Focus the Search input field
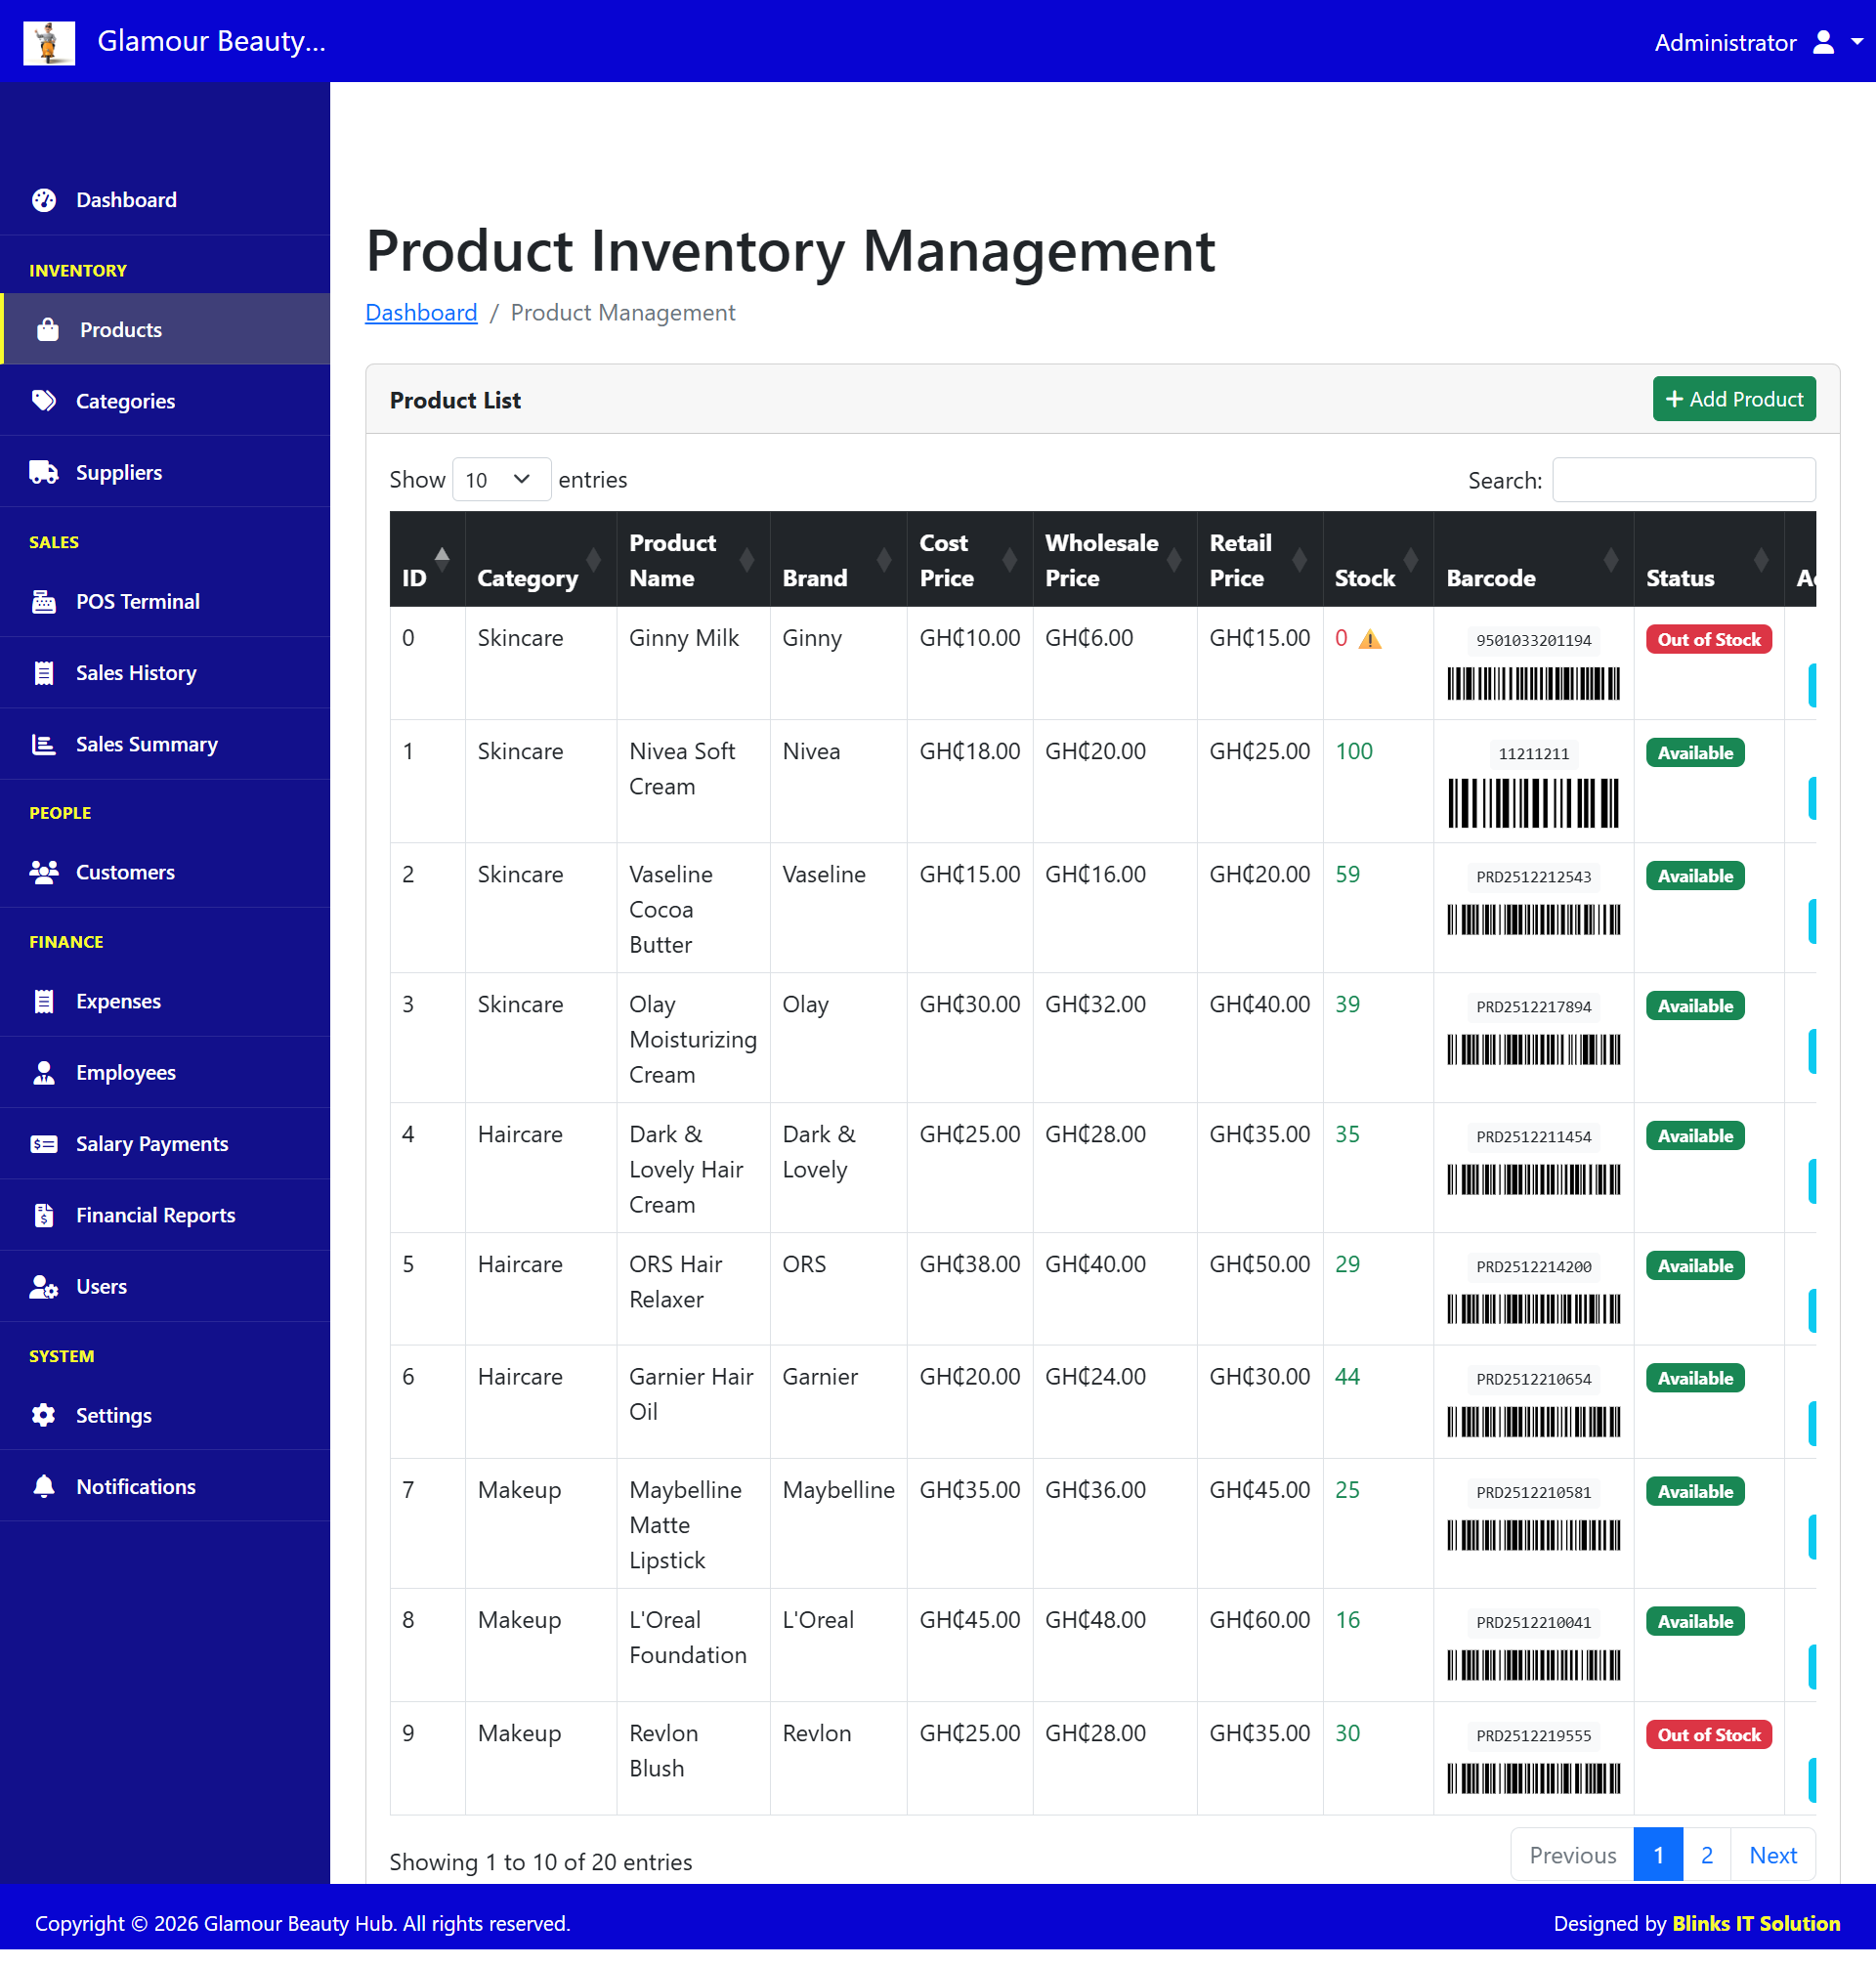The height and width of the screenshot is (1966, 1876). [1684, 480]
